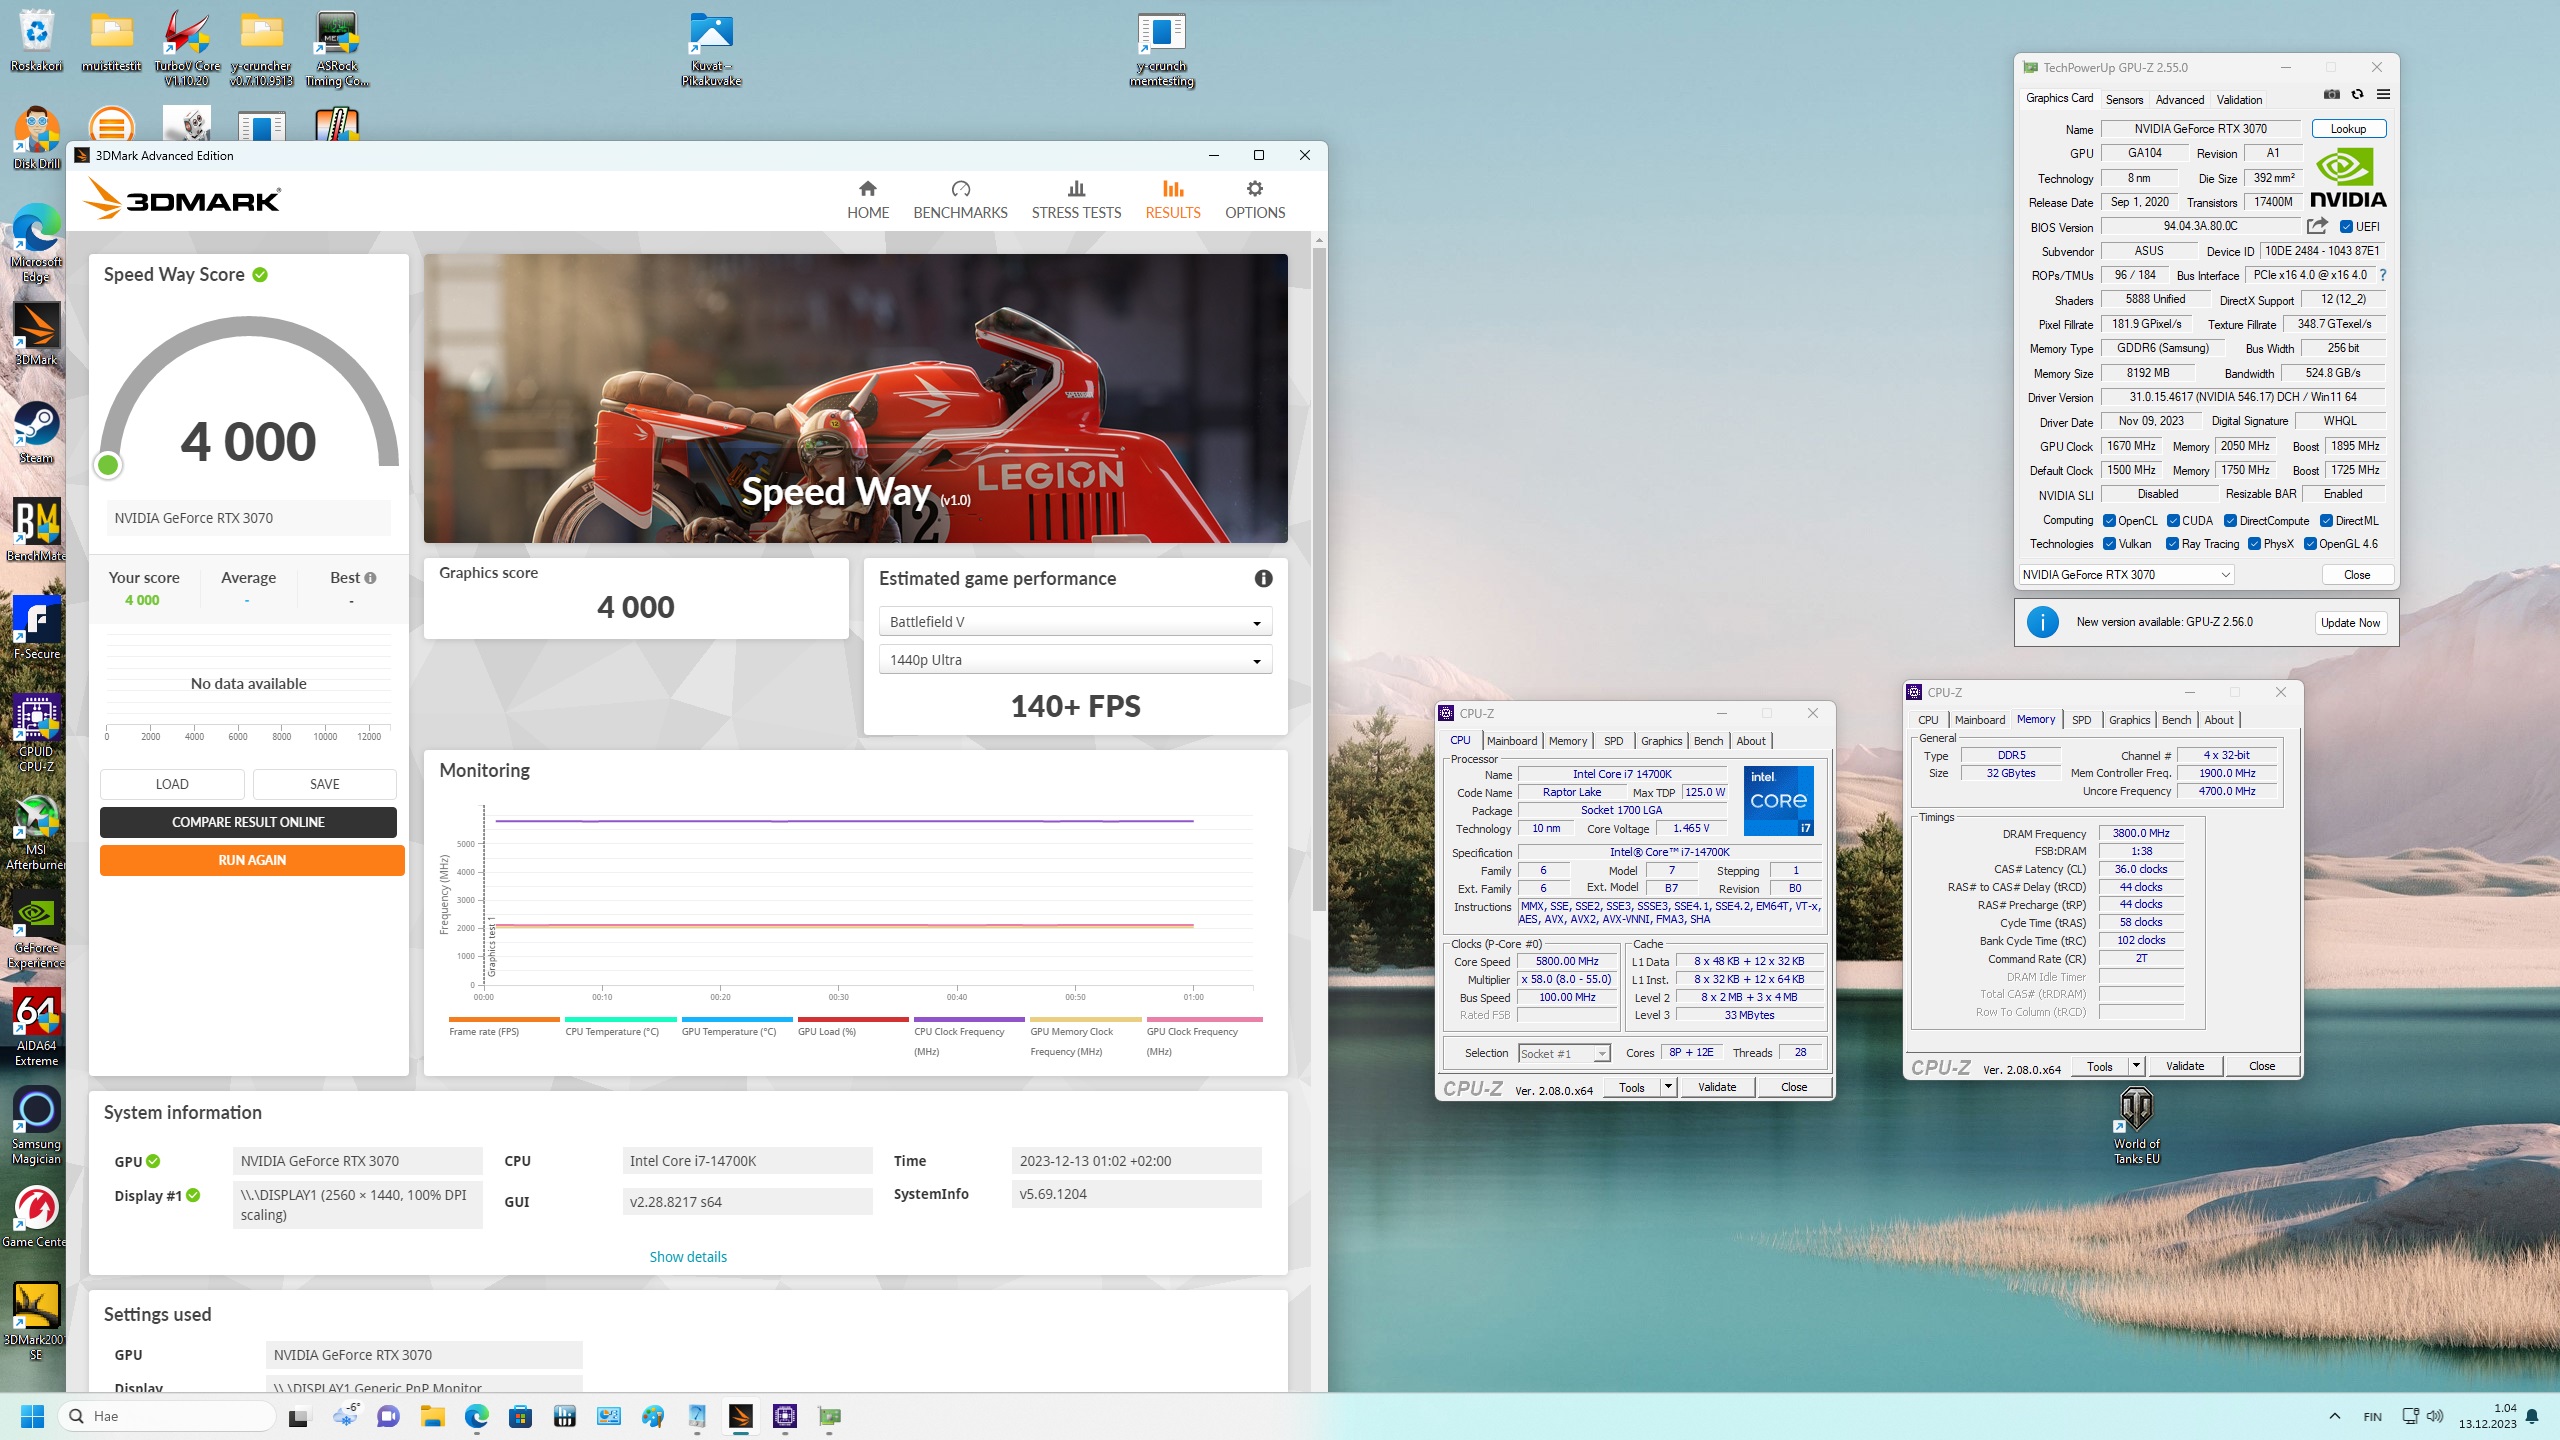Click the LOAD button in 3DMark
The width and height of the screenshot is (2560, 1440).
click(x=172, y=784)
